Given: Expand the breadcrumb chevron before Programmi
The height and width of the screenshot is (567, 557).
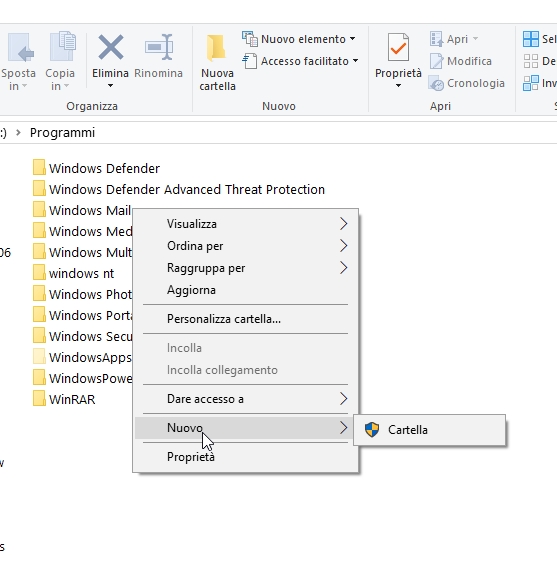Looking at the screenshot, I should [x=18, y=133].
